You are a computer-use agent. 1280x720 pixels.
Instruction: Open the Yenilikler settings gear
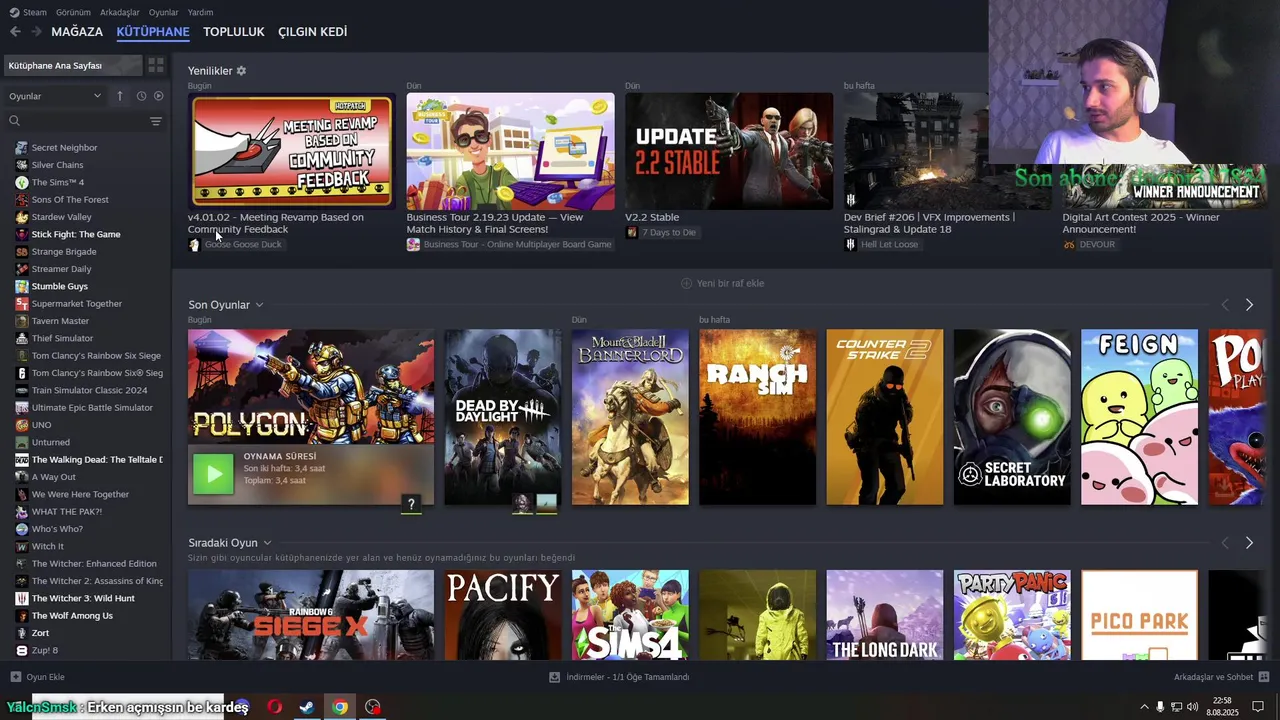[x=241, y=71]
